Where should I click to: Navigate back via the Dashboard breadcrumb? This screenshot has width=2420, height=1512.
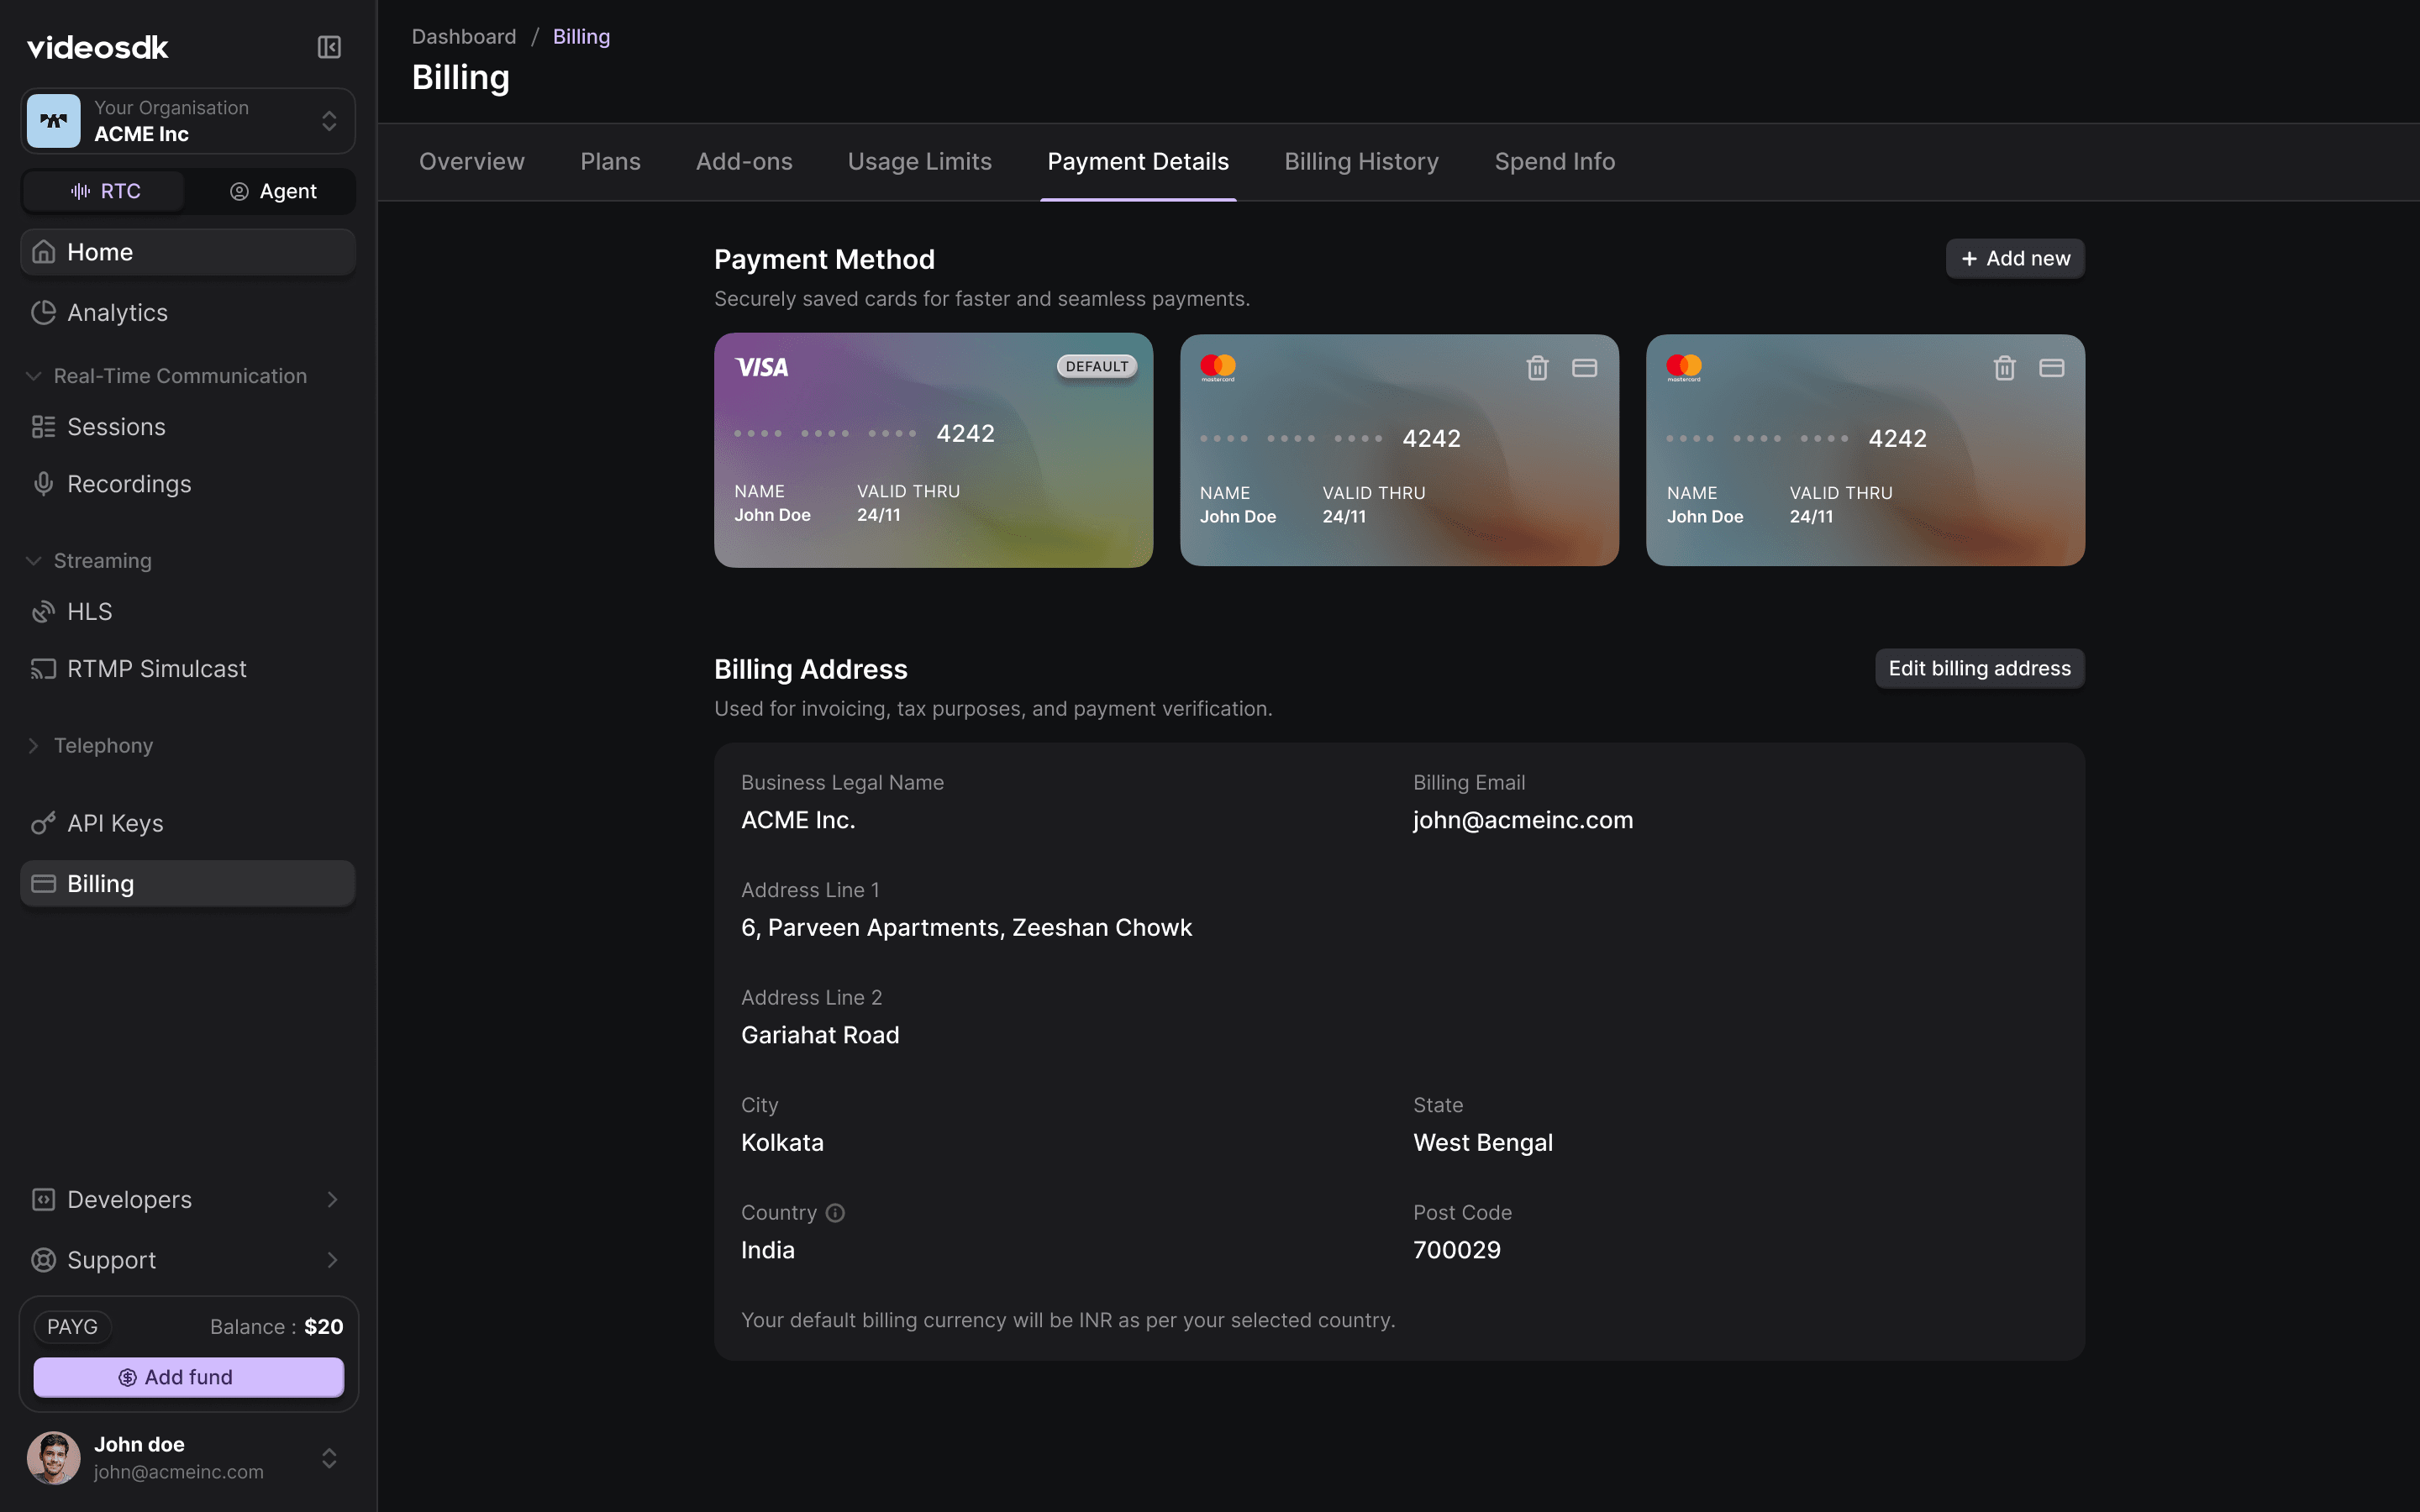pos(464,36)
